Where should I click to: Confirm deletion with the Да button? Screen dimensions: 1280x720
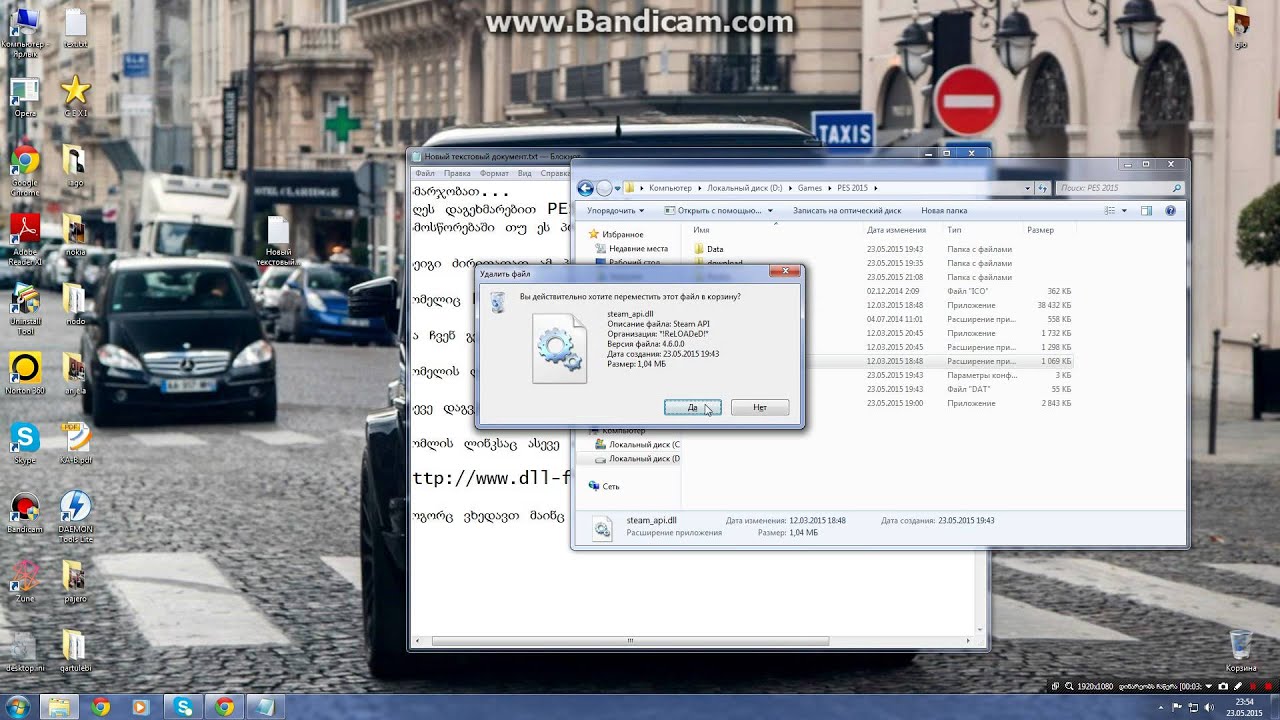[692, 407]
